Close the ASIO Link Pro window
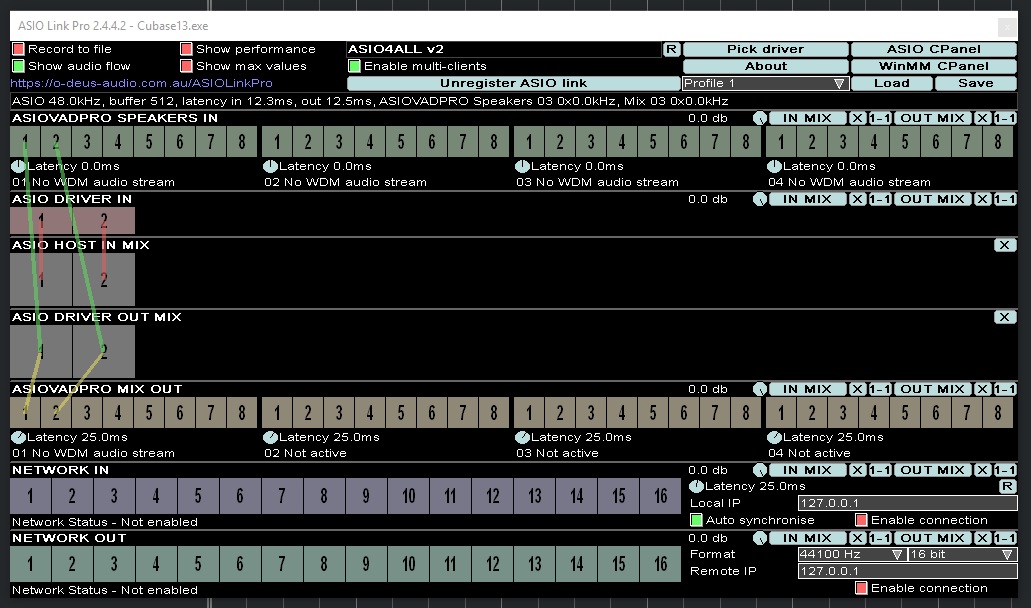Screen dimensions: 1031x608 (1007, 27)
